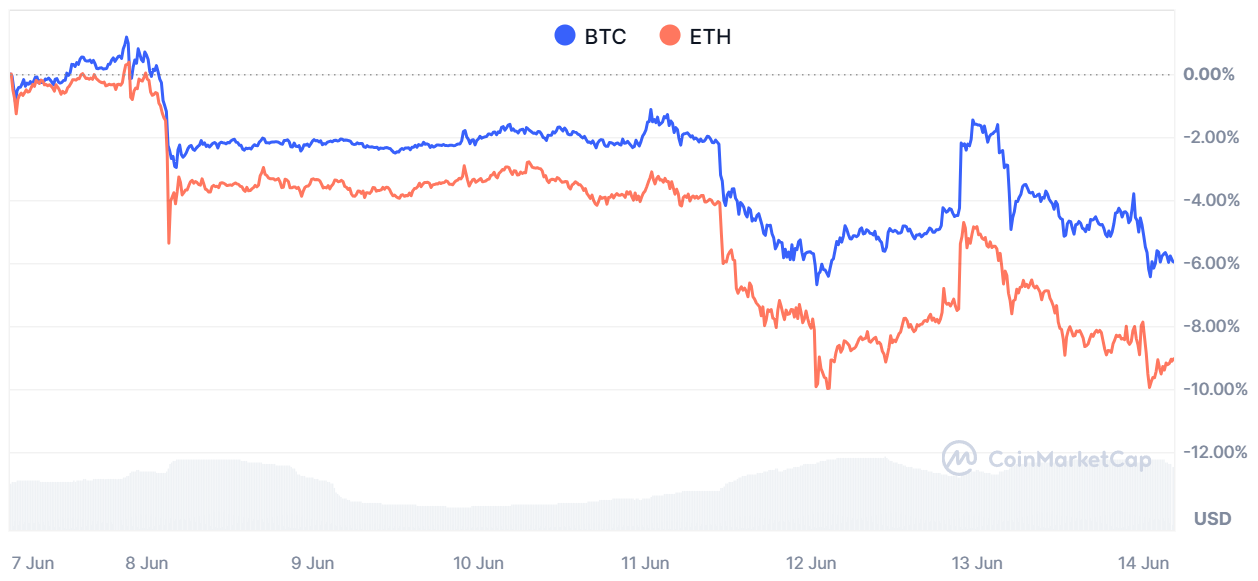
Task: Click the 9 Jun date marker
Action: [312, 562]
